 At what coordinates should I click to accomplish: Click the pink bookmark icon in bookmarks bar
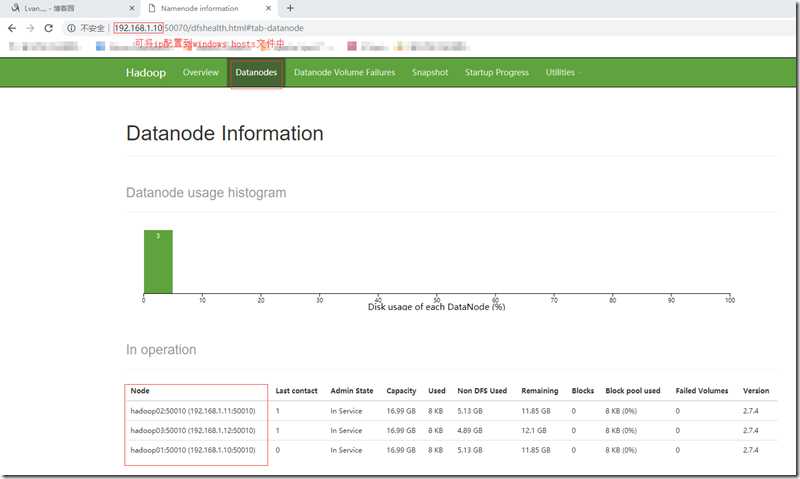coord(352,46)
